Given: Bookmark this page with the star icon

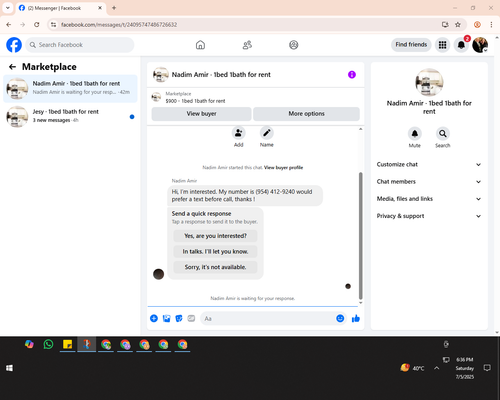Looking at the screenshot, I should tap(458, 25).
